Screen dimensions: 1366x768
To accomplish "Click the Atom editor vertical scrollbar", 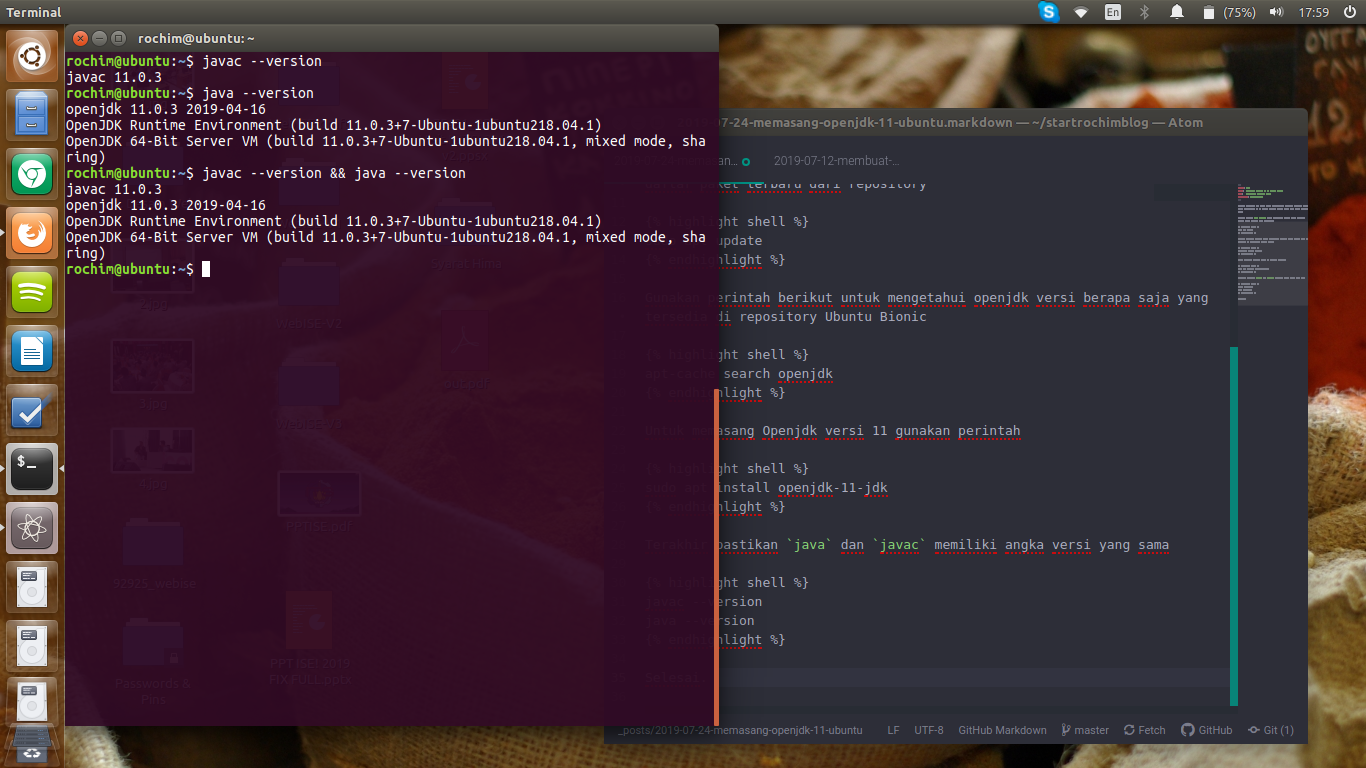I will click(x=1234, y=526).
